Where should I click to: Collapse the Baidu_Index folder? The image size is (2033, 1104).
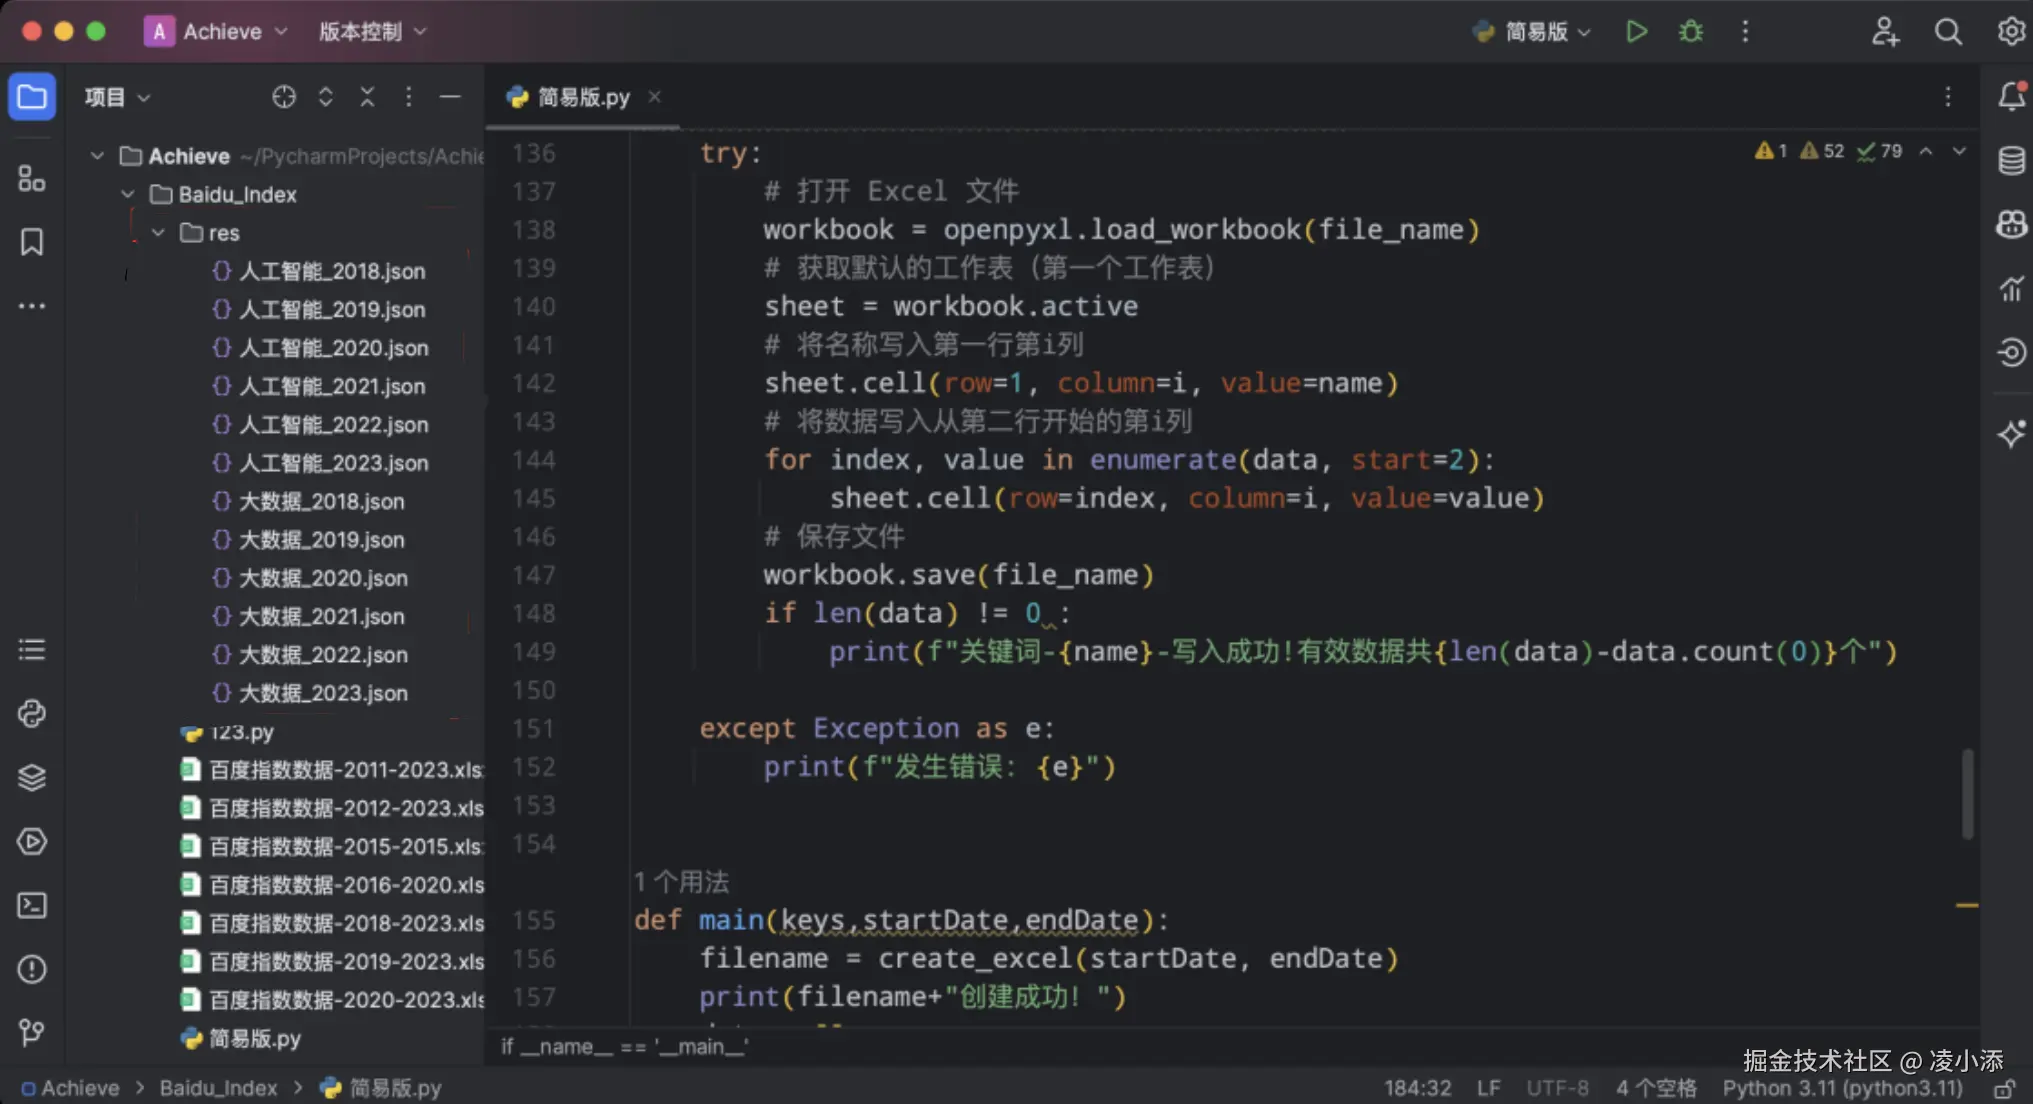tap(128, 194)
